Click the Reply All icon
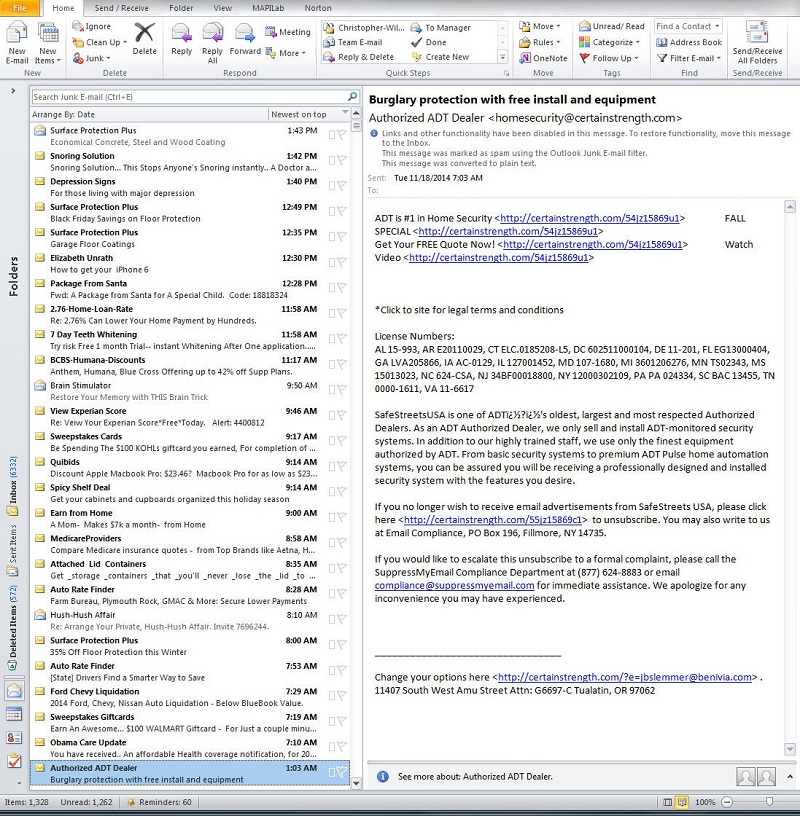800x816 pixels. coord(212,33)
